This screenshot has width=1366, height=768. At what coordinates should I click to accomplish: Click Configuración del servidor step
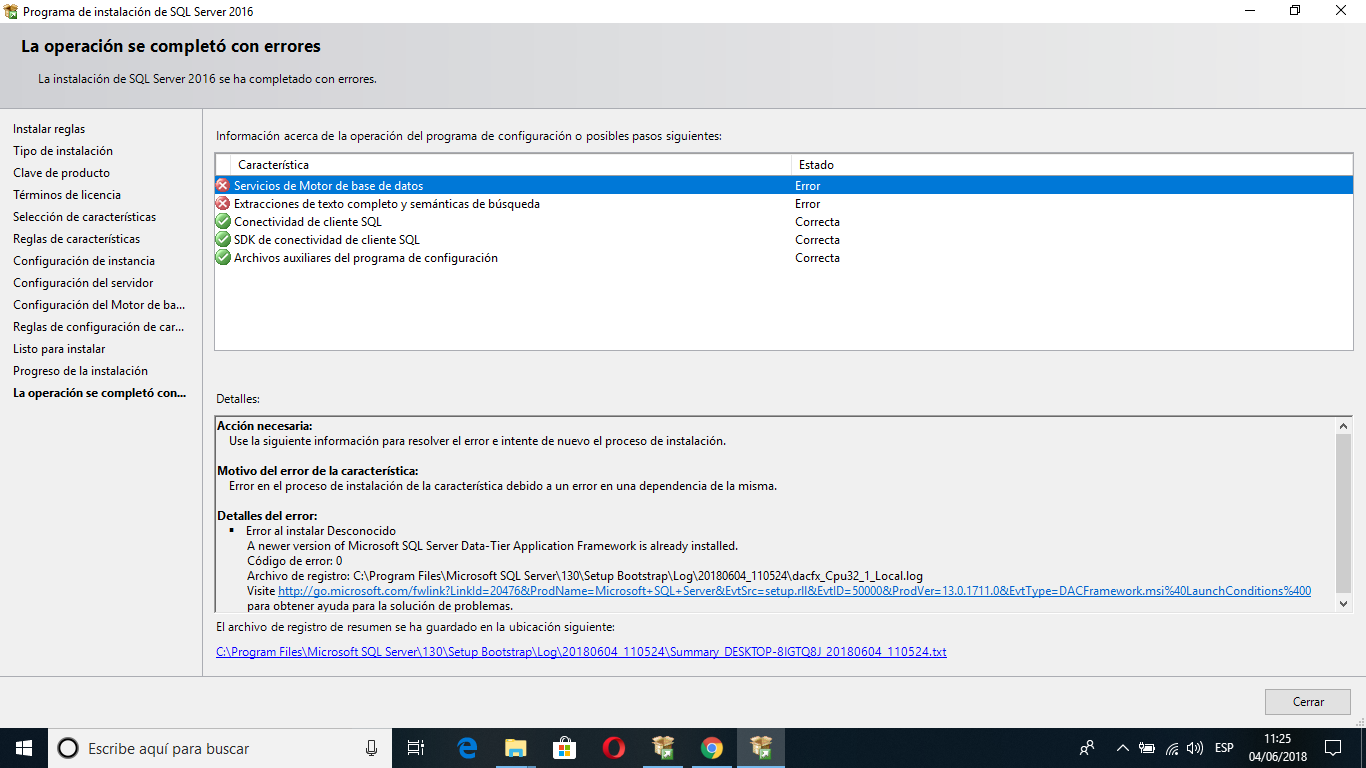coord(83,283)
